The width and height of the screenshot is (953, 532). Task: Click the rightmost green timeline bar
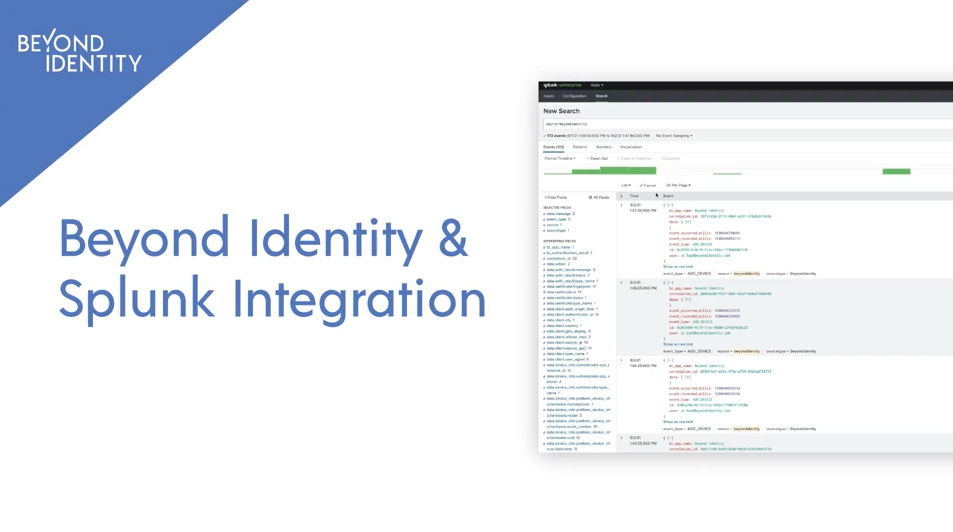click(x=896, y=171)
